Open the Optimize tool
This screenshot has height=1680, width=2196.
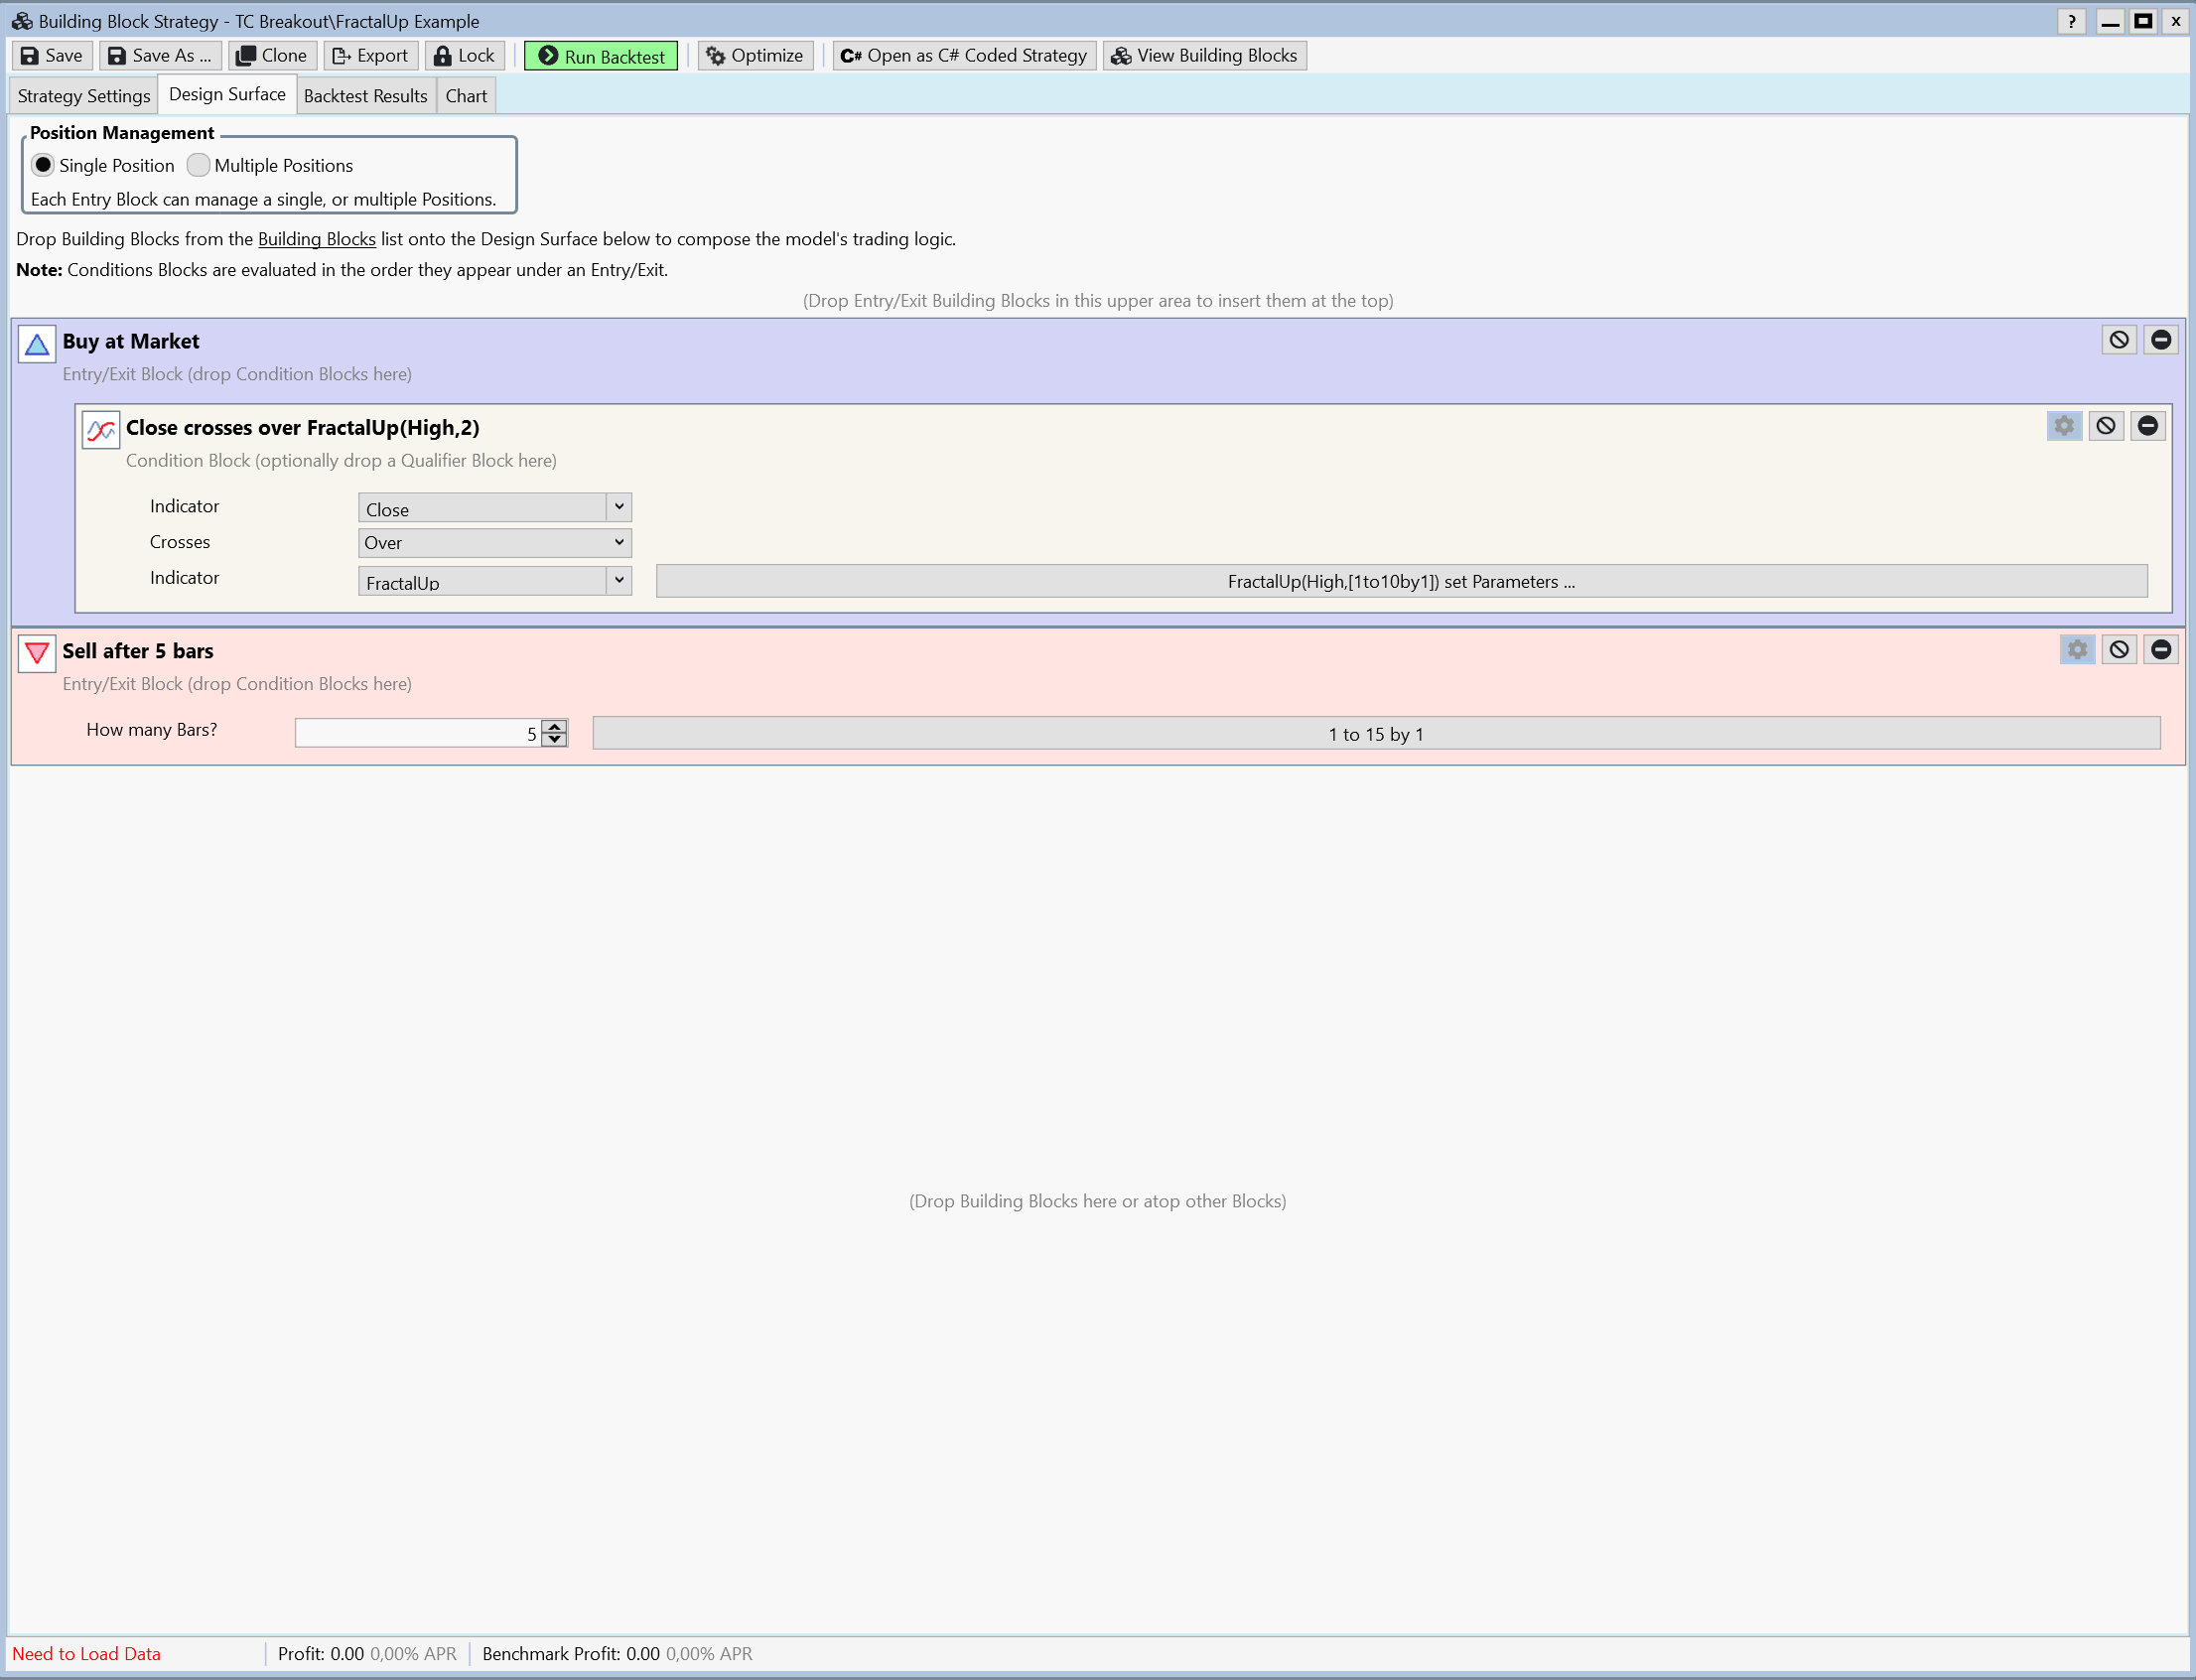point(754,55)
